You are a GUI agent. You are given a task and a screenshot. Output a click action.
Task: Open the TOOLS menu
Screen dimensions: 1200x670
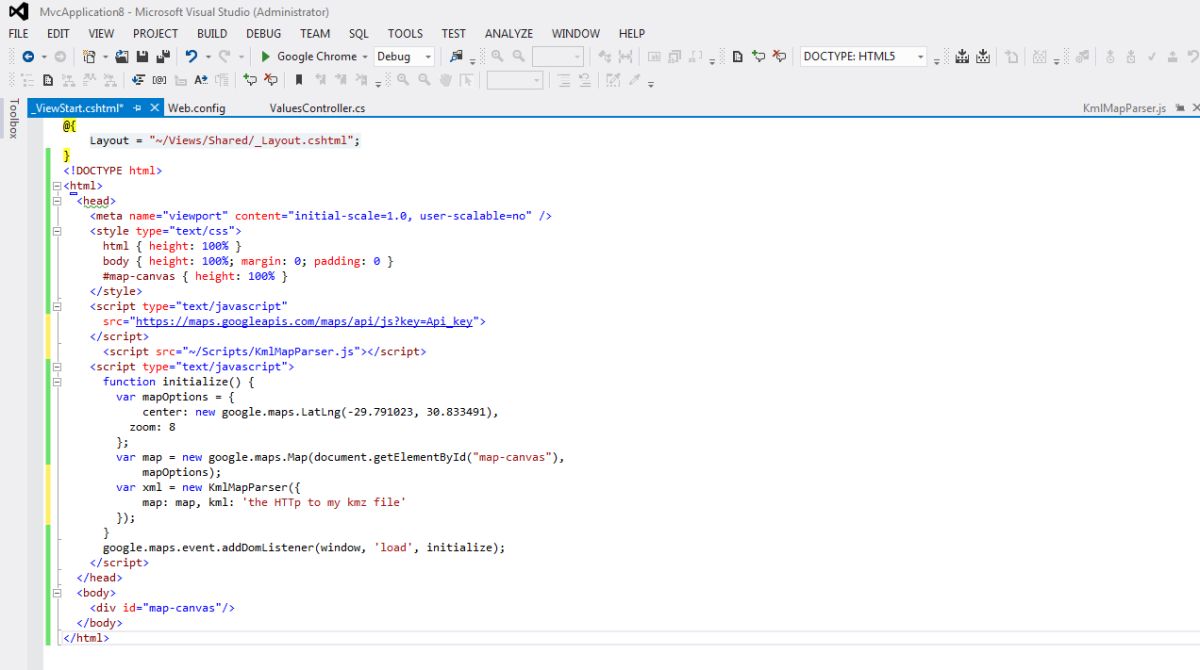[x=405, y=33]
